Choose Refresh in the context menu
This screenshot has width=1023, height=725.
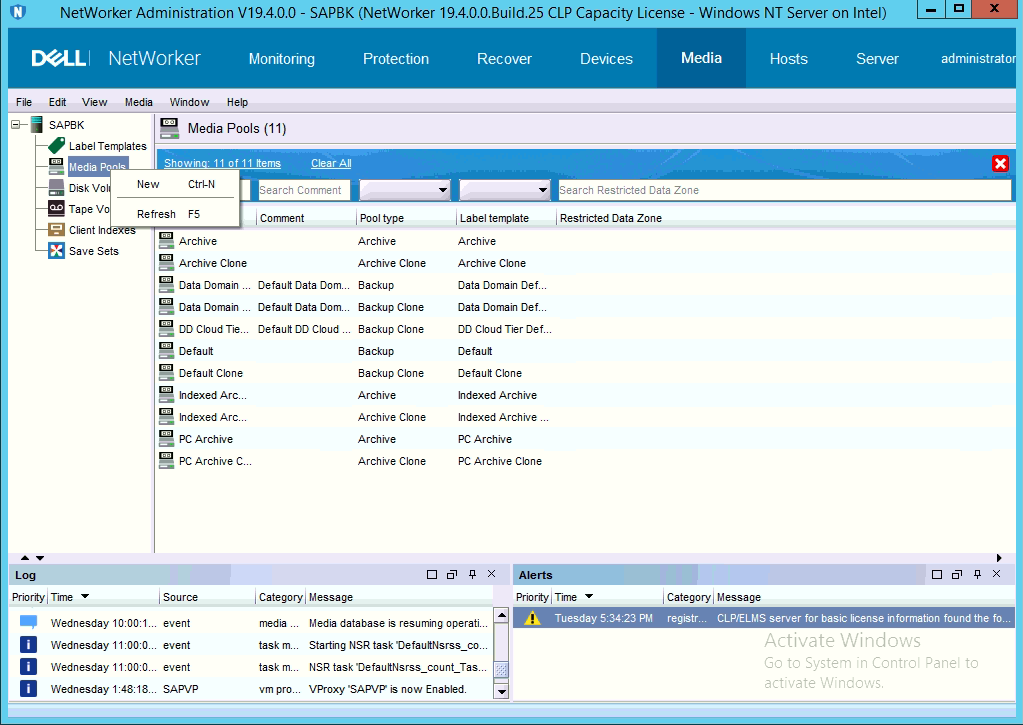(x=156, y=214)
